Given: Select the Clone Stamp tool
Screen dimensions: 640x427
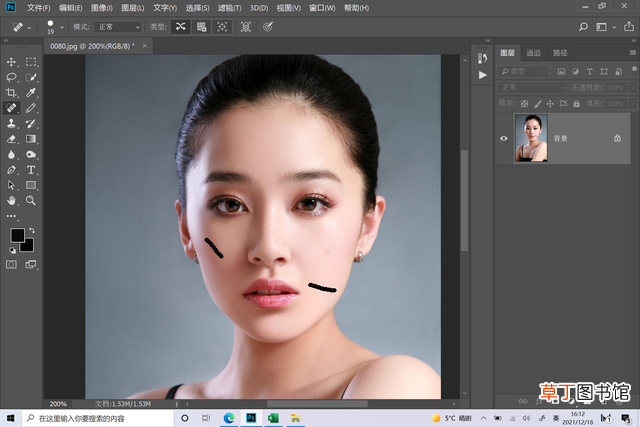Looking at the screenshot, I should tap(11, 124).
